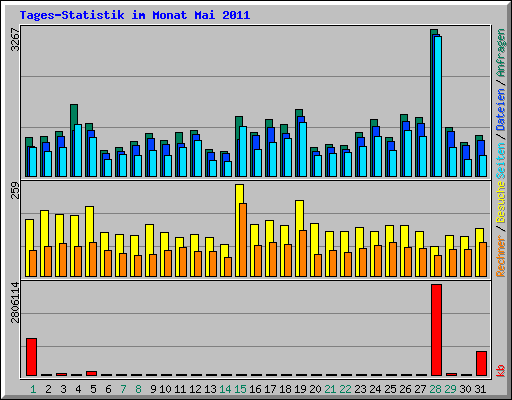Click the y-axis value 259
Screen dimensions: 512x400
click(x=15, y=190)
